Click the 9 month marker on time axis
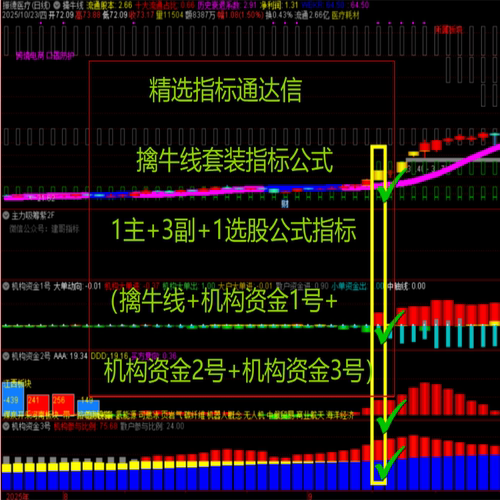The height and width of the screenshot is (500, 500). 310,496
